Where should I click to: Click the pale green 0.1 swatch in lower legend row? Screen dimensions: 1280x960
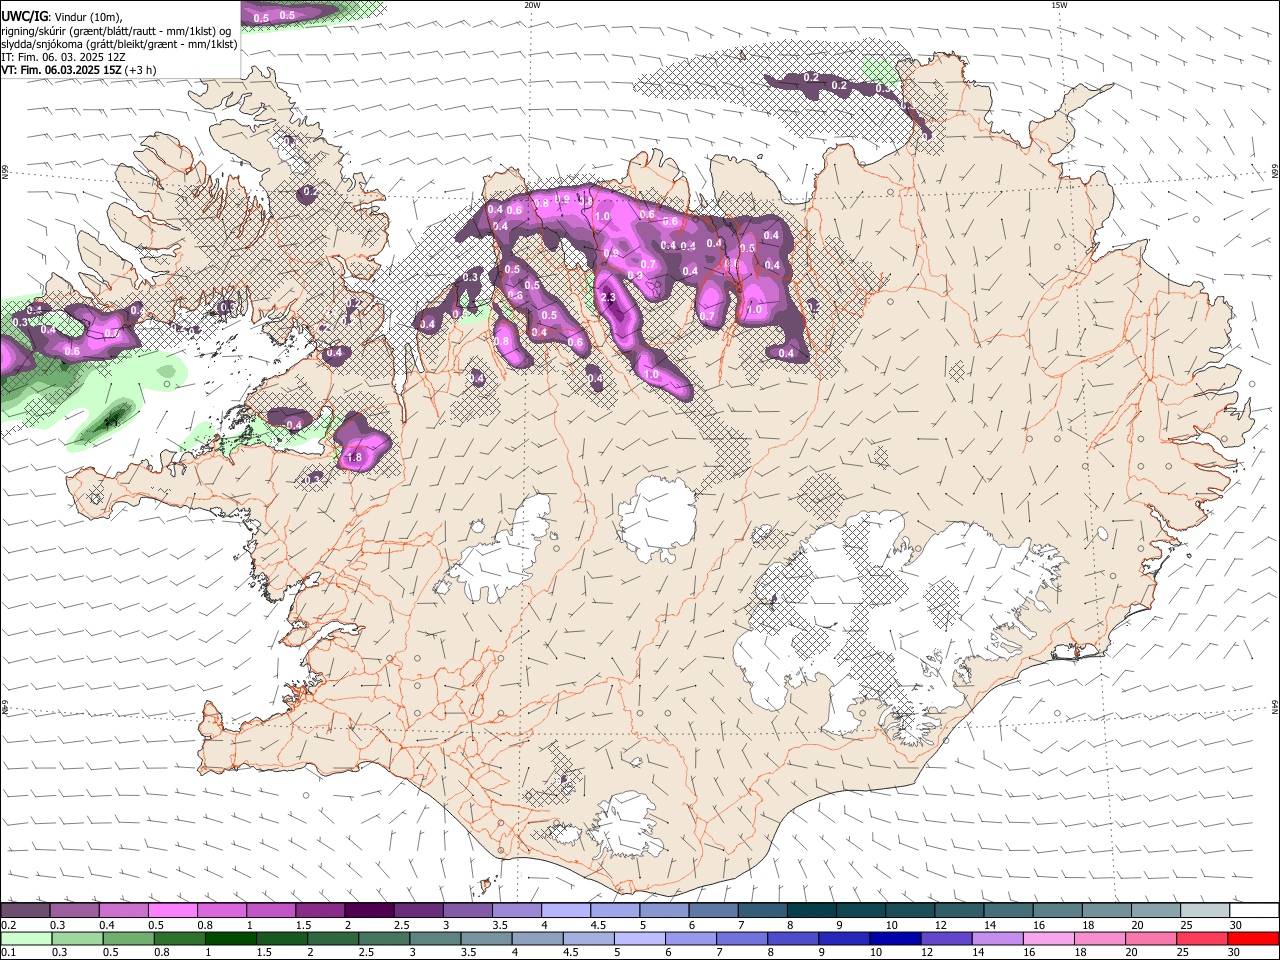[26, 938]
